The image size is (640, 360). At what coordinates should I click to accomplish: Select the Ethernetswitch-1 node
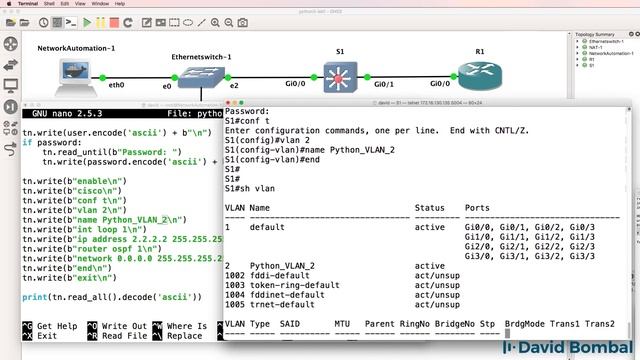click(201, 77)
